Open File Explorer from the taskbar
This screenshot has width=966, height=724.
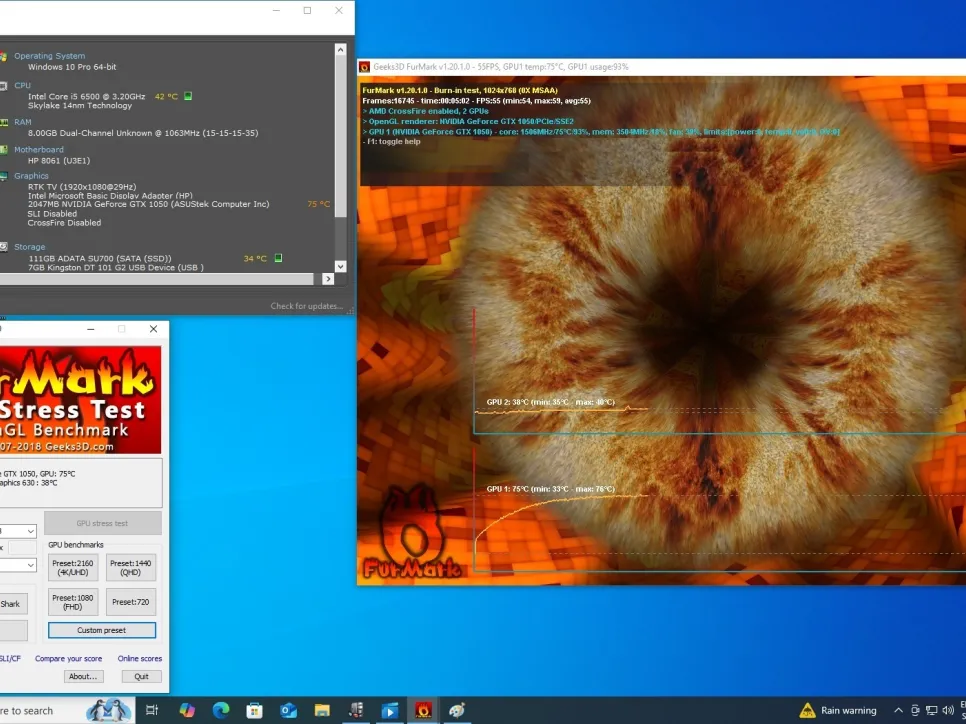coord(322,710)
